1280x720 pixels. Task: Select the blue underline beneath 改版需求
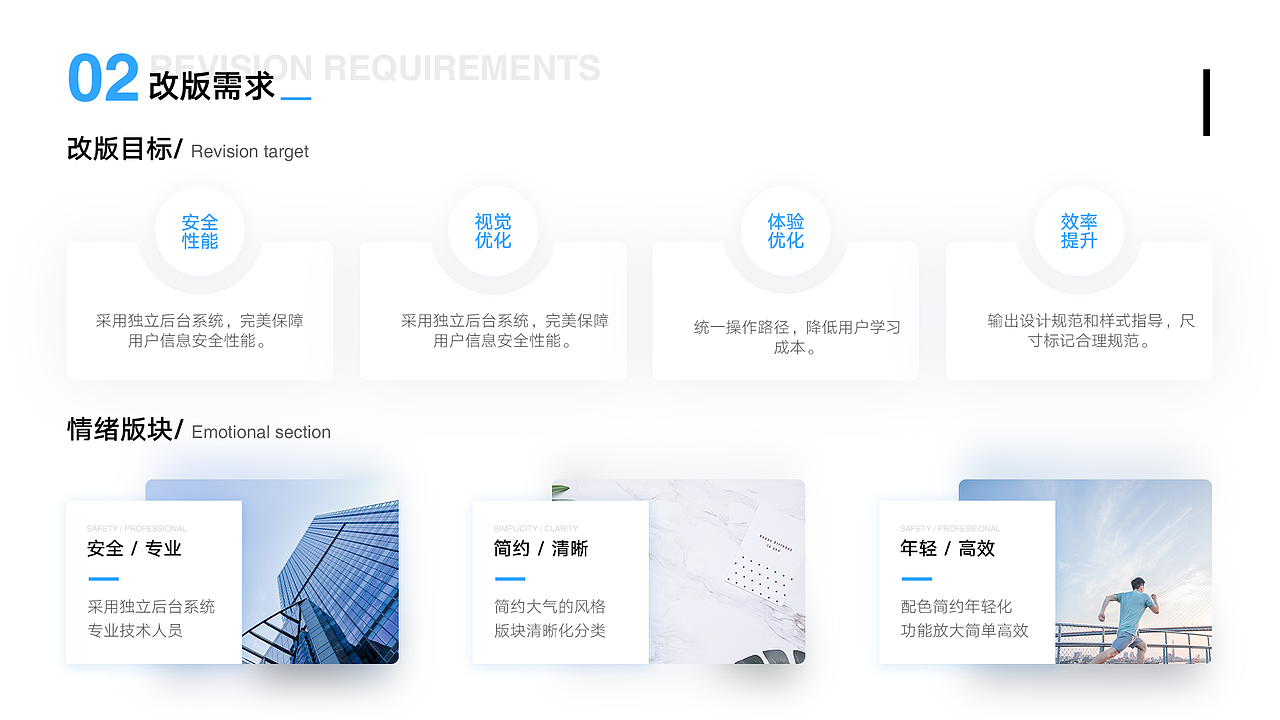tap(296, 98)
